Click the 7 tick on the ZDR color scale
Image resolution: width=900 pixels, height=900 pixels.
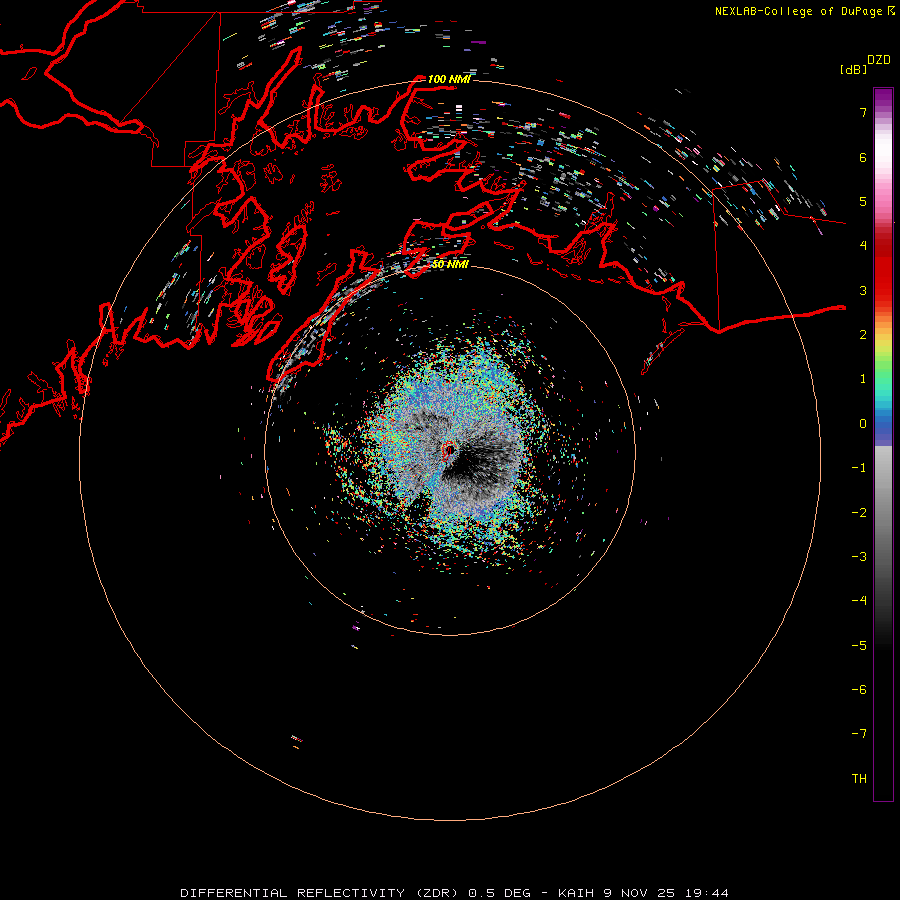[863, 112]
